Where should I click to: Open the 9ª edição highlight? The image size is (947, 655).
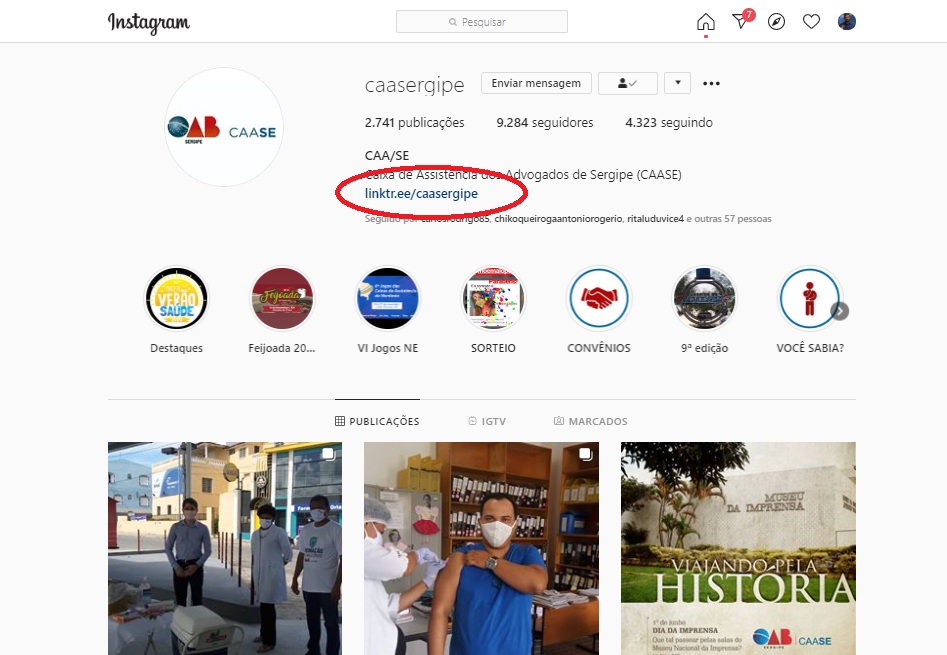click(x=704, y=299)
